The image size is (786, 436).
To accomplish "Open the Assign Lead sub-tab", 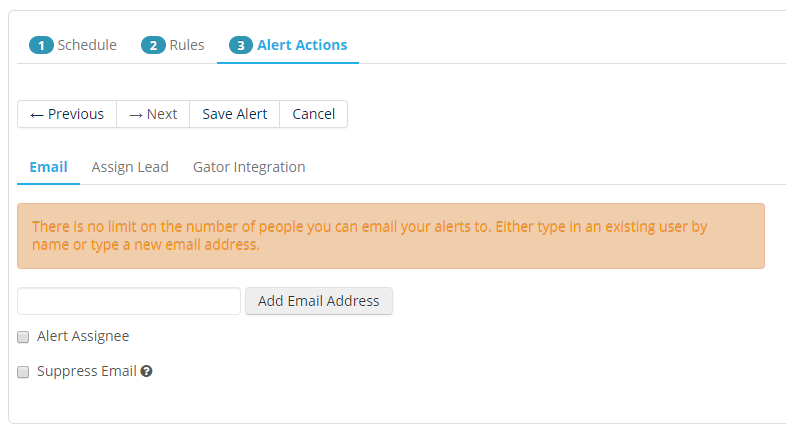I will pyautogui.click(x=130, y=167).
